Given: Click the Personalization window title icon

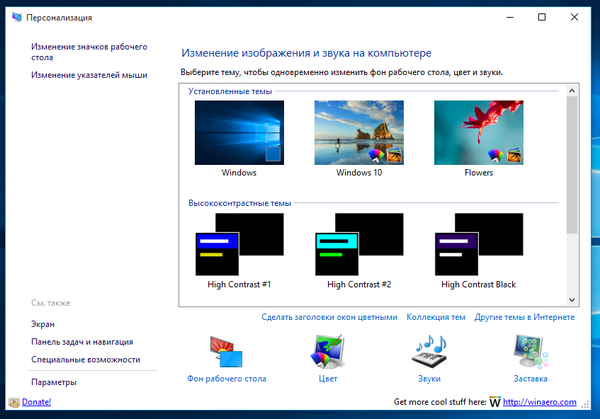Looking at the screenshot, I should (16, 17).
